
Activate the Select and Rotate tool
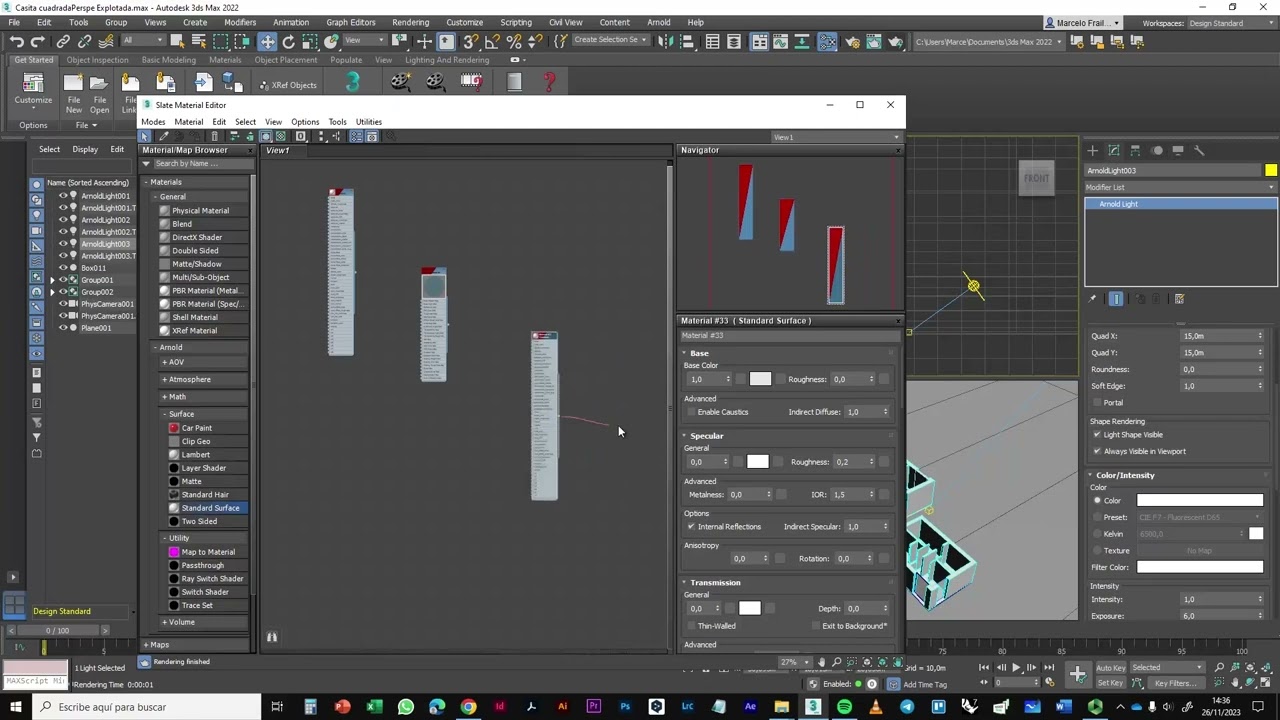click(289, 41)
